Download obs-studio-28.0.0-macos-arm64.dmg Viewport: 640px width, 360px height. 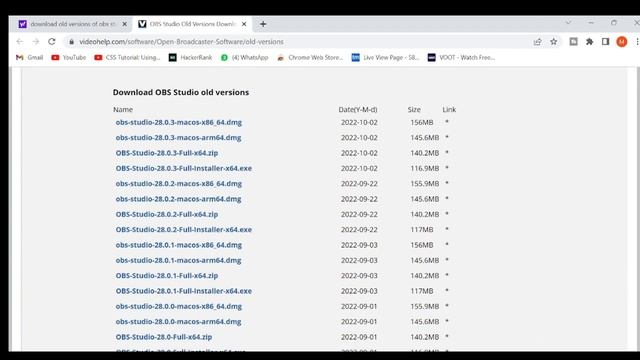(x=178, y=322)
